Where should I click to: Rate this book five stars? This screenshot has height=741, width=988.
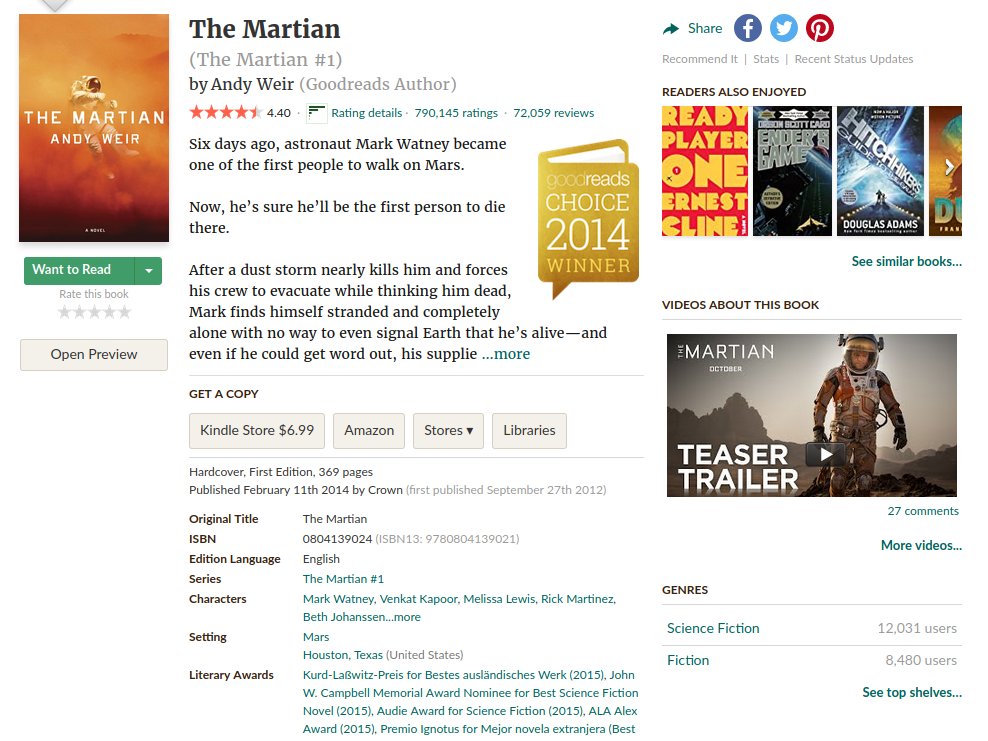(x=125, y=312)
